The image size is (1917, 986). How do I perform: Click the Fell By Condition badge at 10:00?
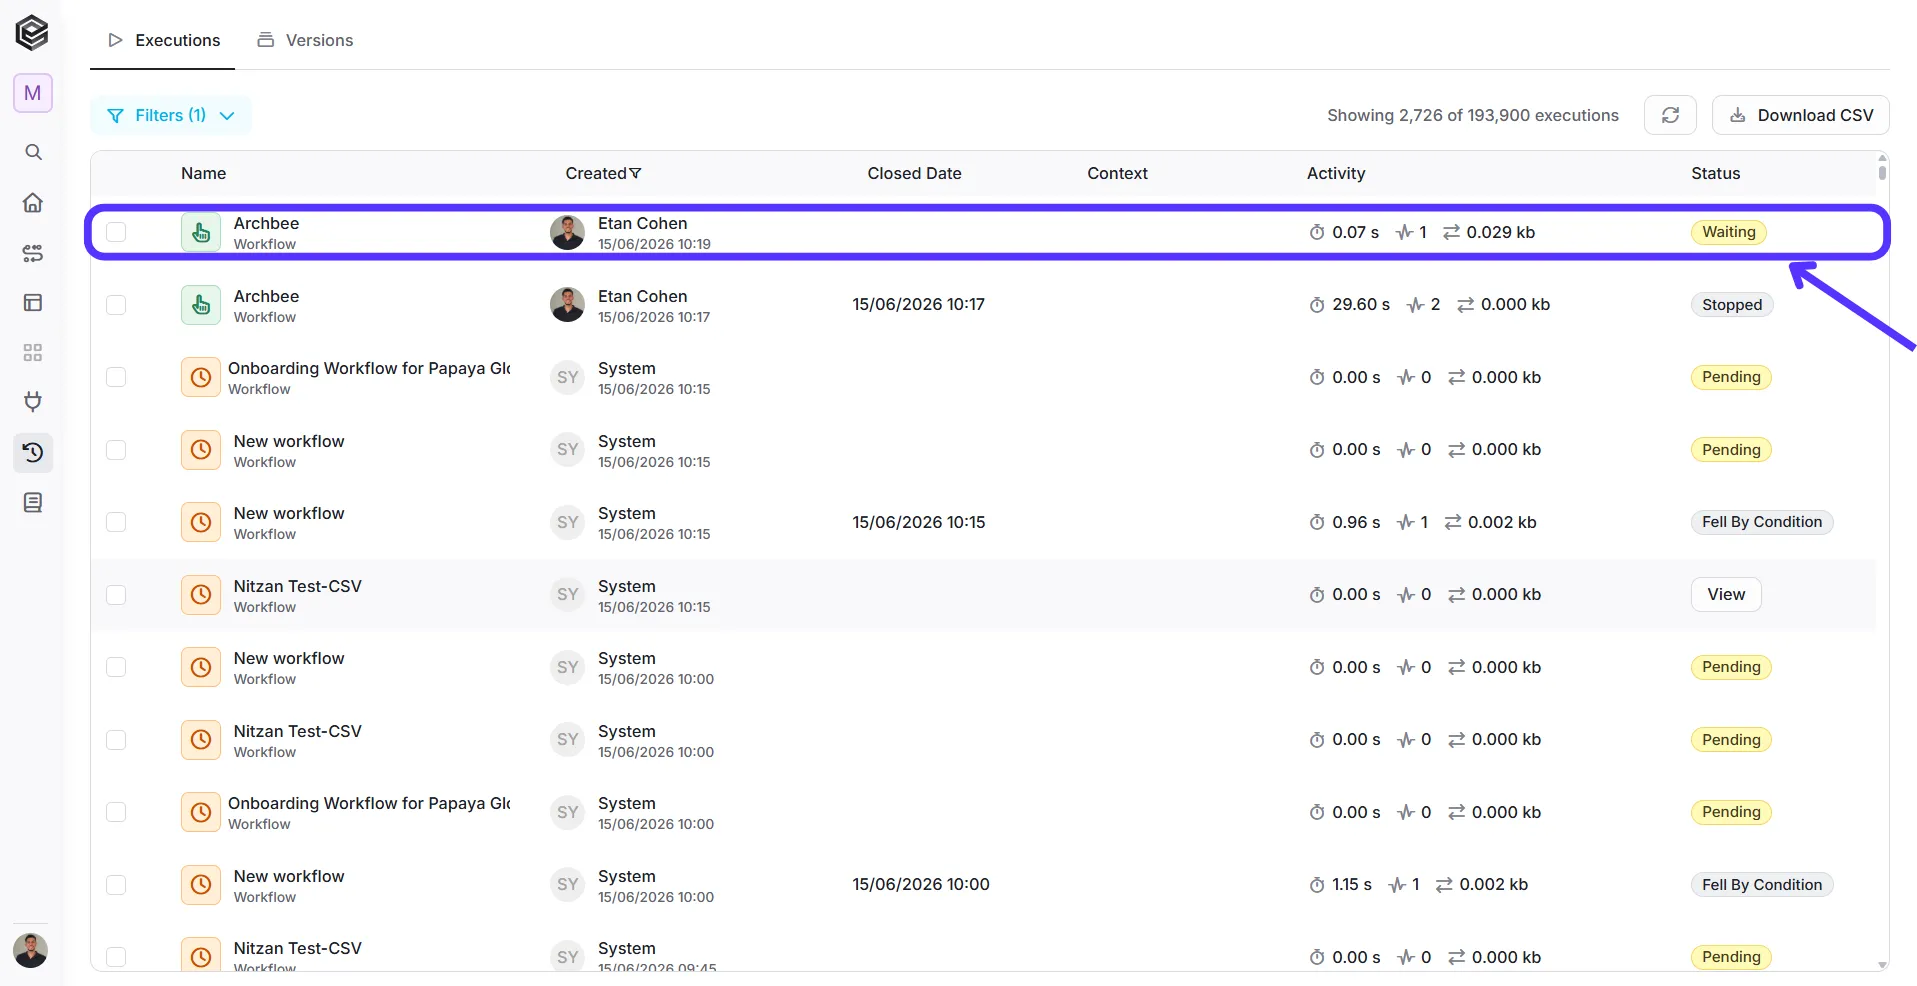1762,885
